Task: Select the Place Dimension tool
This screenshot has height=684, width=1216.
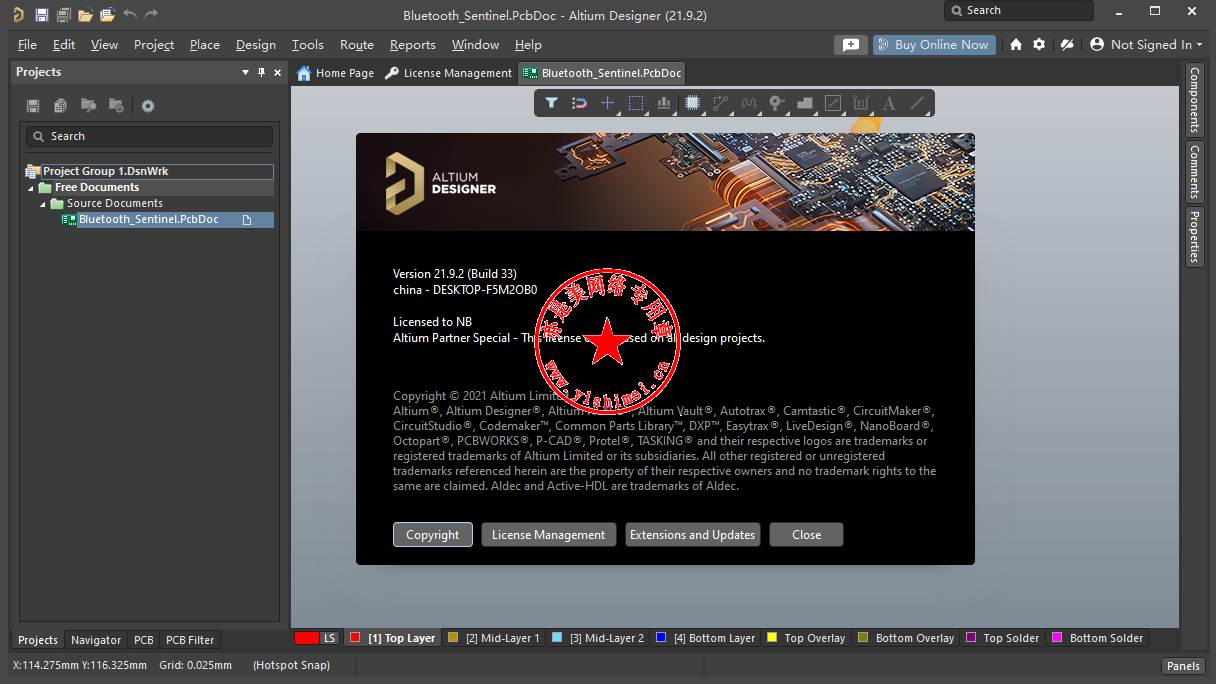Action: coord(861,103)
